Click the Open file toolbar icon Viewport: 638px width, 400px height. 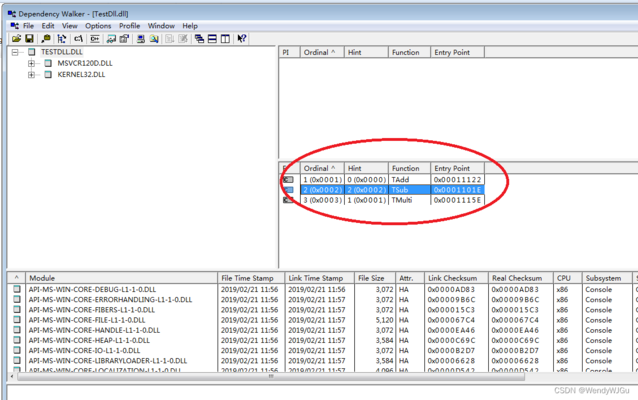click(16, 39)
